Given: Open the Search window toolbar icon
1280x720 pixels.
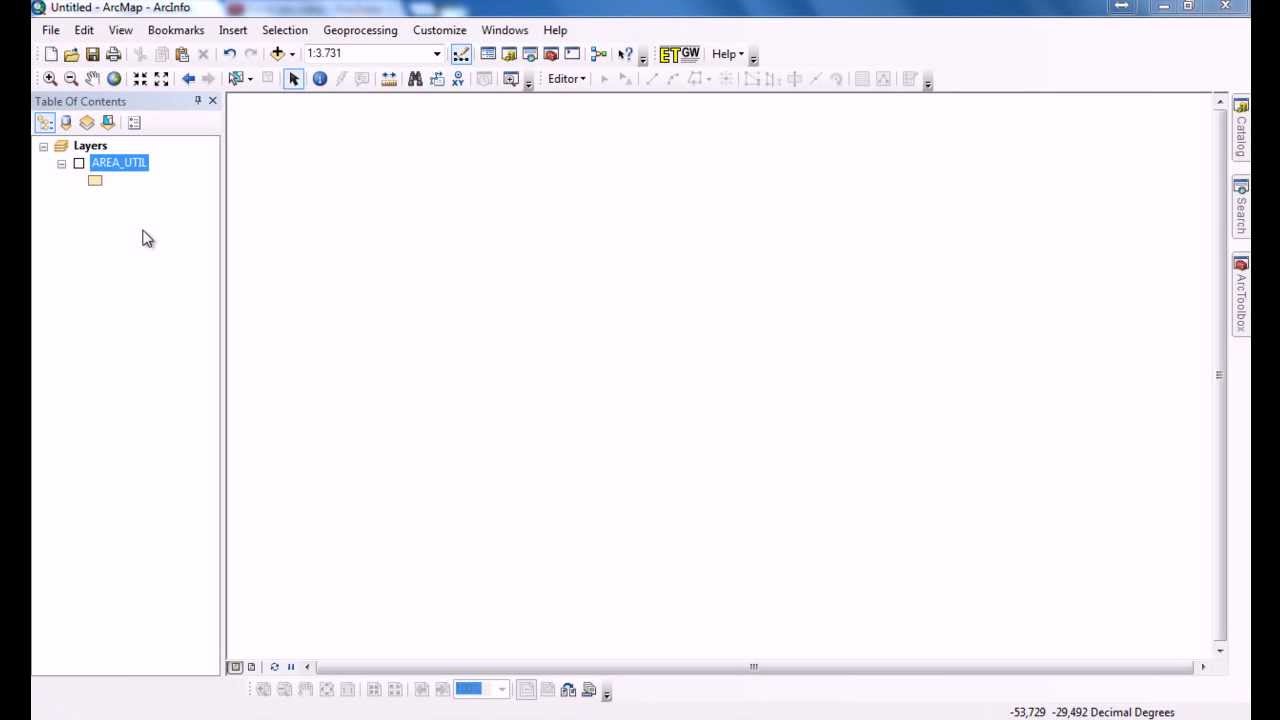Looking at the screenshot, I should [x=530, y=54].
